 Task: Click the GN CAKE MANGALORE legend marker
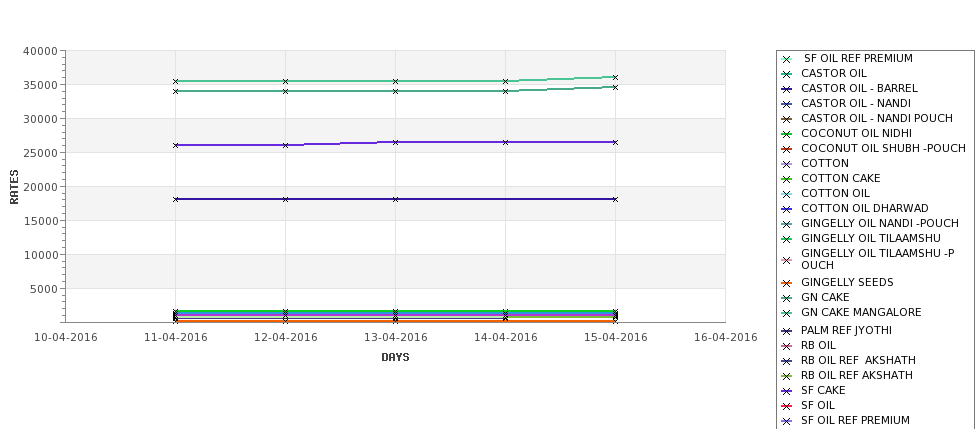[787, 313]
